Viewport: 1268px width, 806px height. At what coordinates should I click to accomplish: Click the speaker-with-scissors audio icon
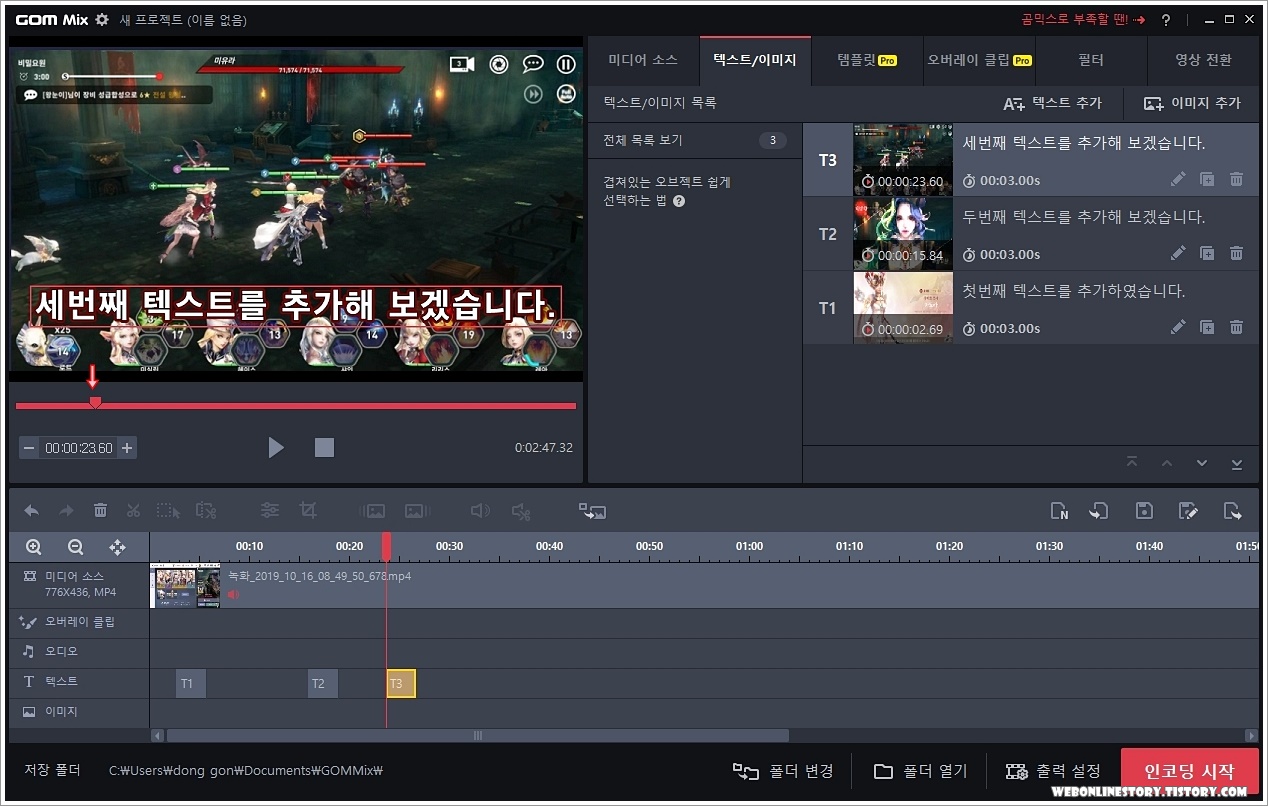pyautogui.click(x=521, y=511)
